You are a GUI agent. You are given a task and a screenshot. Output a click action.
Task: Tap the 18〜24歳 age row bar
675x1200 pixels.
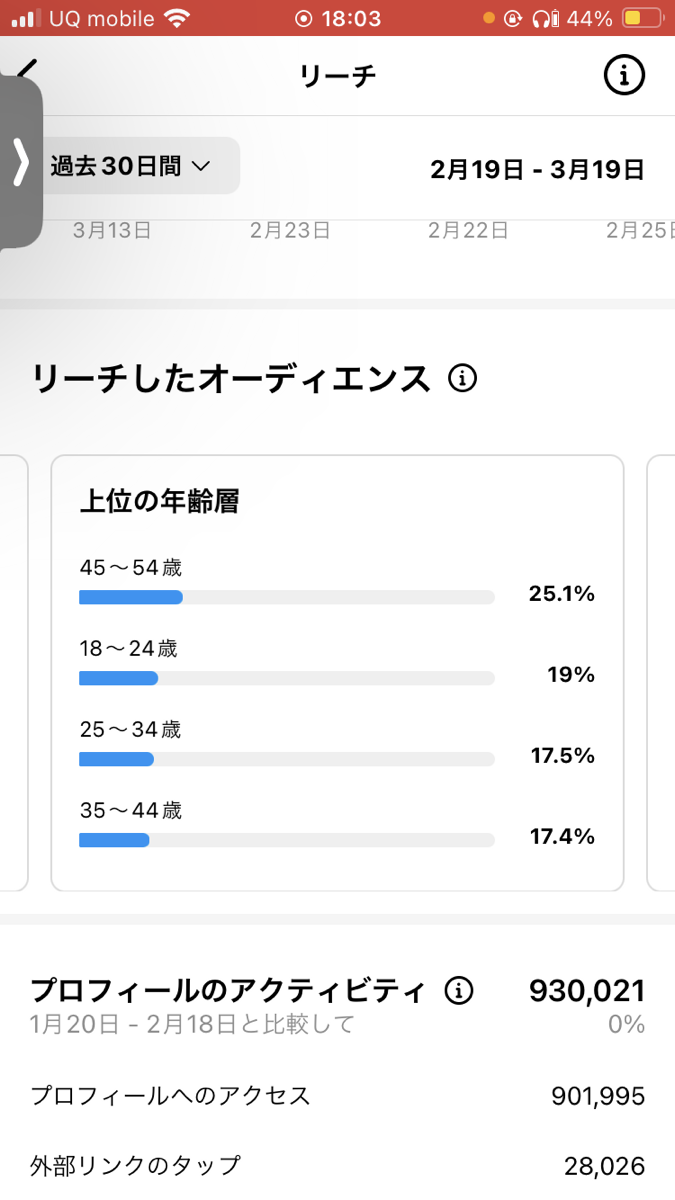click(286, 678)
